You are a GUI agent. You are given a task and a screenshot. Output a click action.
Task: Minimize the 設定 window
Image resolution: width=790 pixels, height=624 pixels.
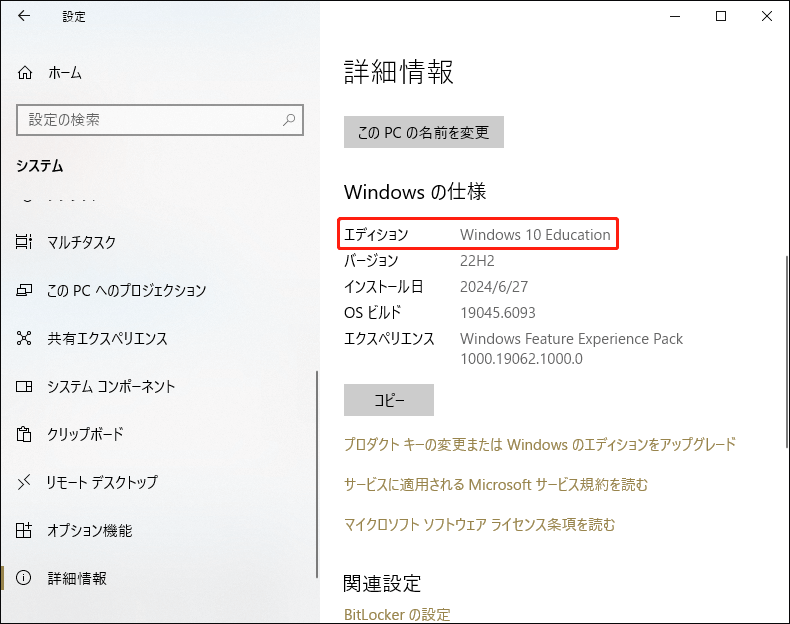(675, 16)
